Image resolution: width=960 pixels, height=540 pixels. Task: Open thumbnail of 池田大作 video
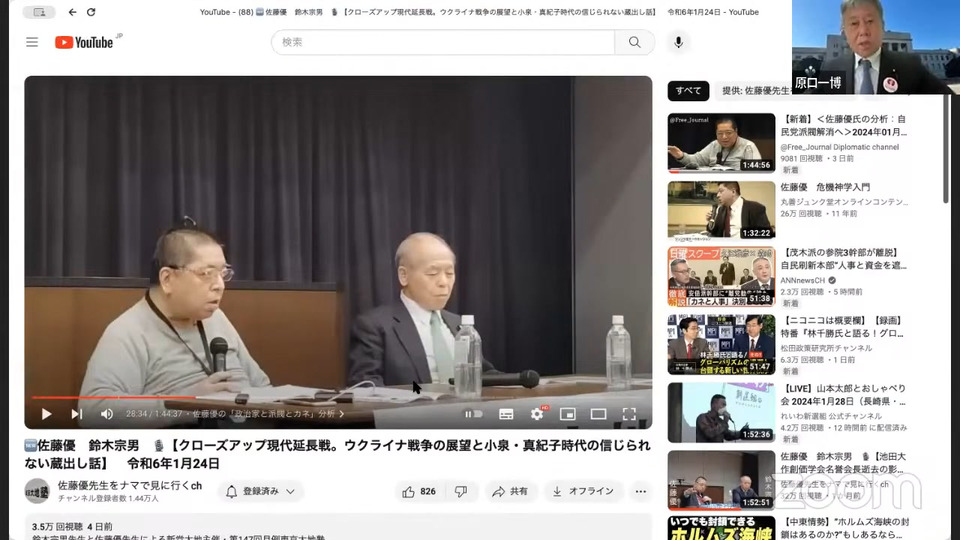[x=721, y=480]
